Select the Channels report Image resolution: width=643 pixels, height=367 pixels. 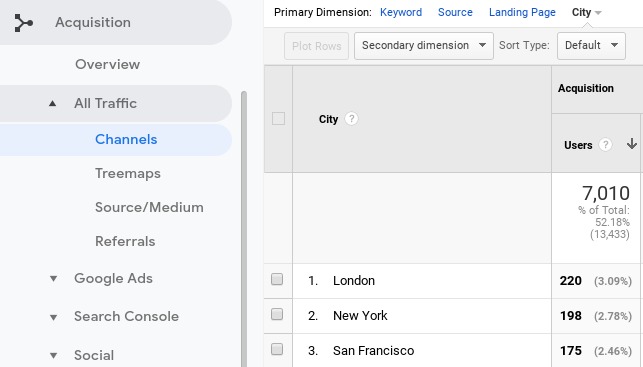(x=126, y=139)
